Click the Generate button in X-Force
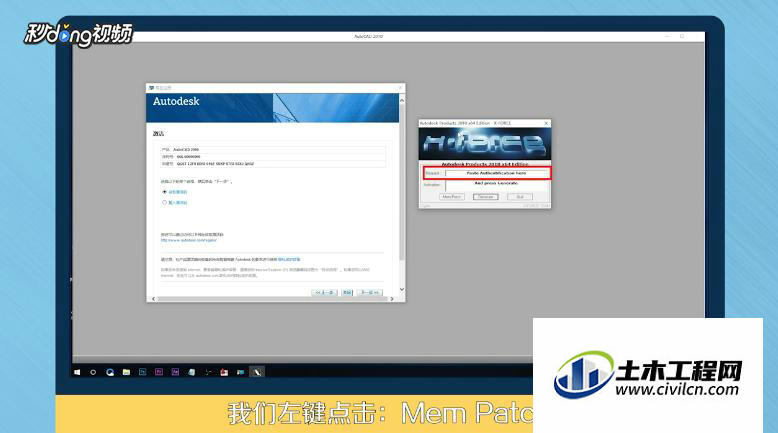Screen dimensions: 778x433 pyautogui.click(x=485, y=197)
